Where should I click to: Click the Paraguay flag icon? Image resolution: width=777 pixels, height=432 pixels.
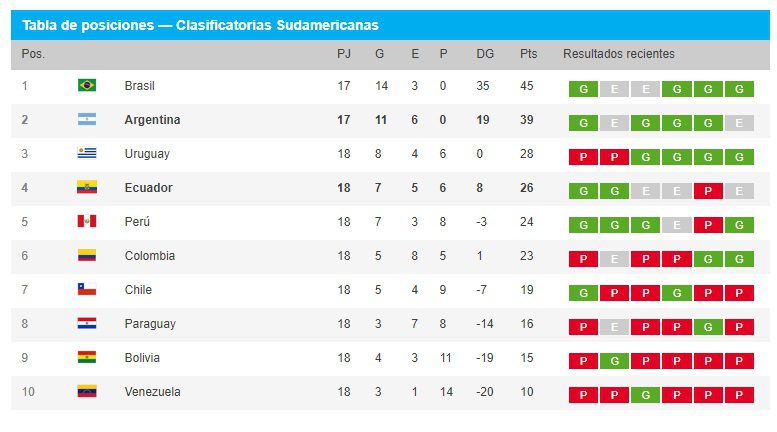tap(87, 324)
